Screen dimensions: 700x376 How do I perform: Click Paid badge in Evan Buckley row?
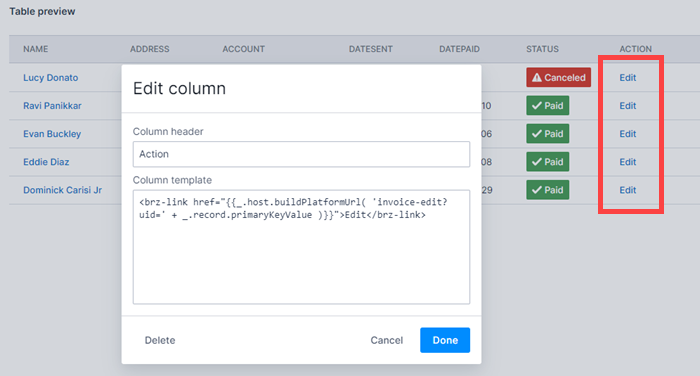click(x=548, y=134)
